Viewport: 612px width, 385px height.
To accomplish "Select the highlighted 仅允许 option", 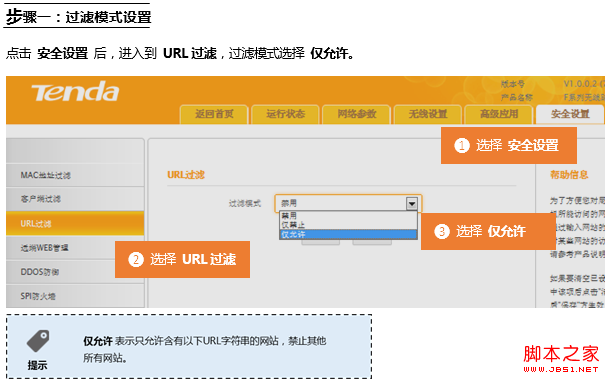I will pos(348,234).
